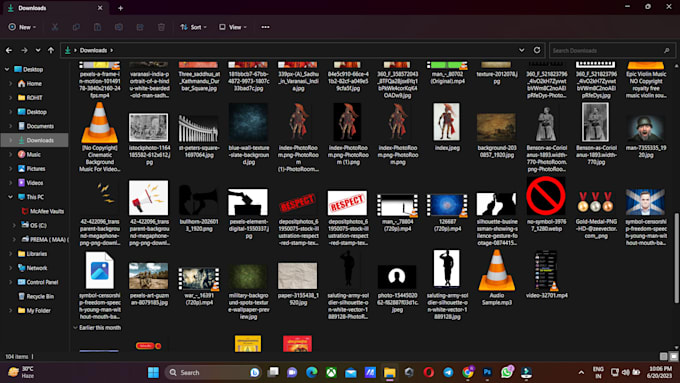
Task: Open recent locations dropdown arrow
Action: click(38, 50)
